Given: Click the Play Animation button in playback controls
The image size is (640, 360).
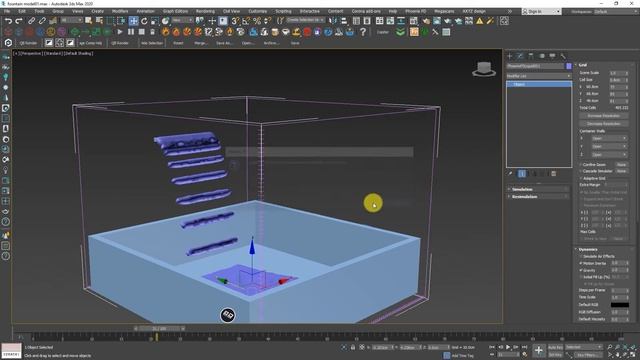Looking at the screenshot, I should tap(508, 347).
